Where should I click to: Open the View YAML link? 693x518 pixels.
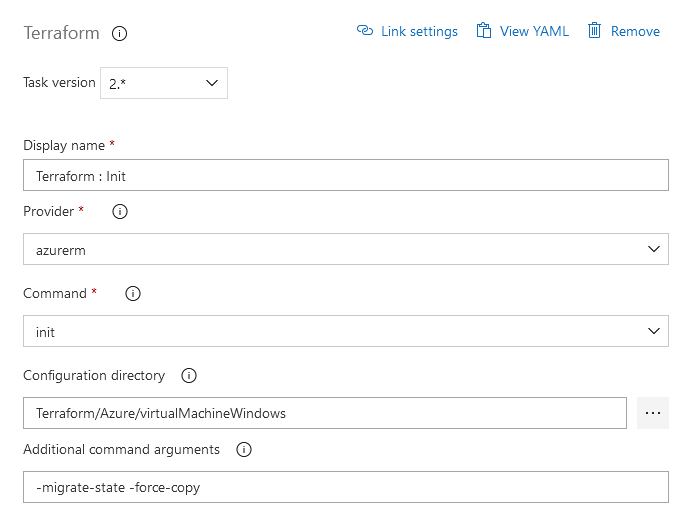pos(534,31)
